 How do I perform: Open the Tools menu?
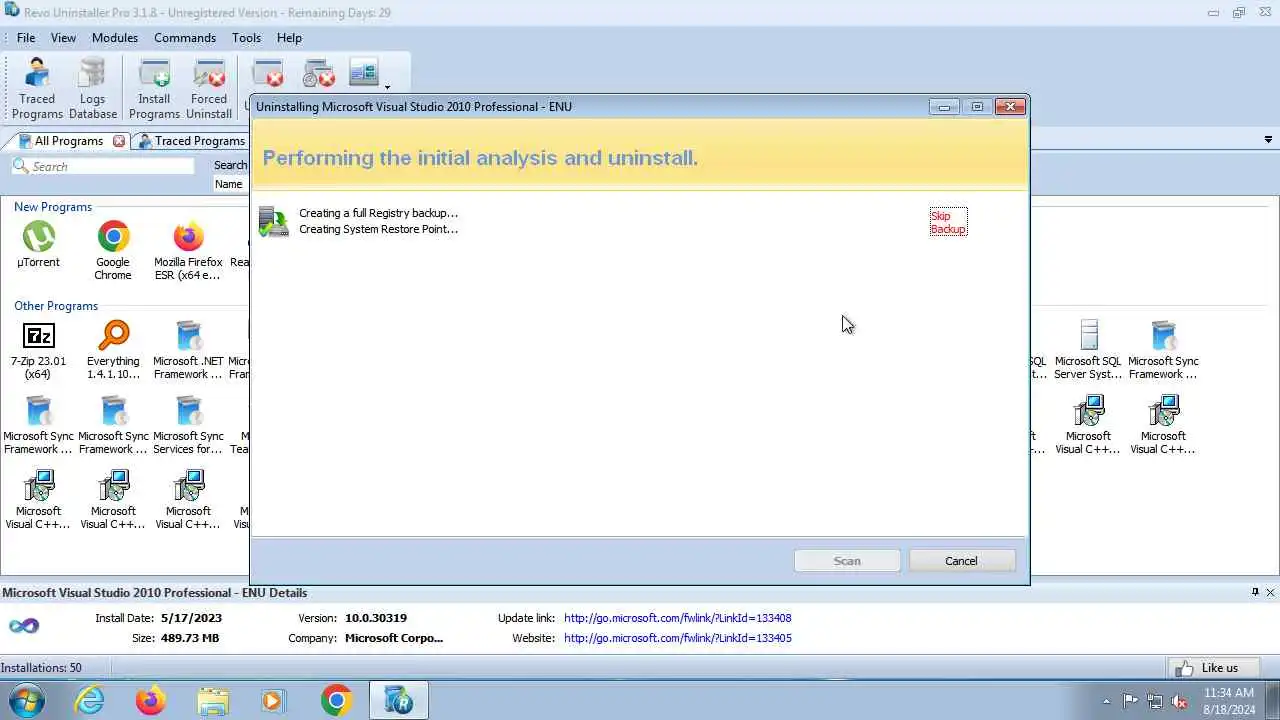(x=246, y=38)
